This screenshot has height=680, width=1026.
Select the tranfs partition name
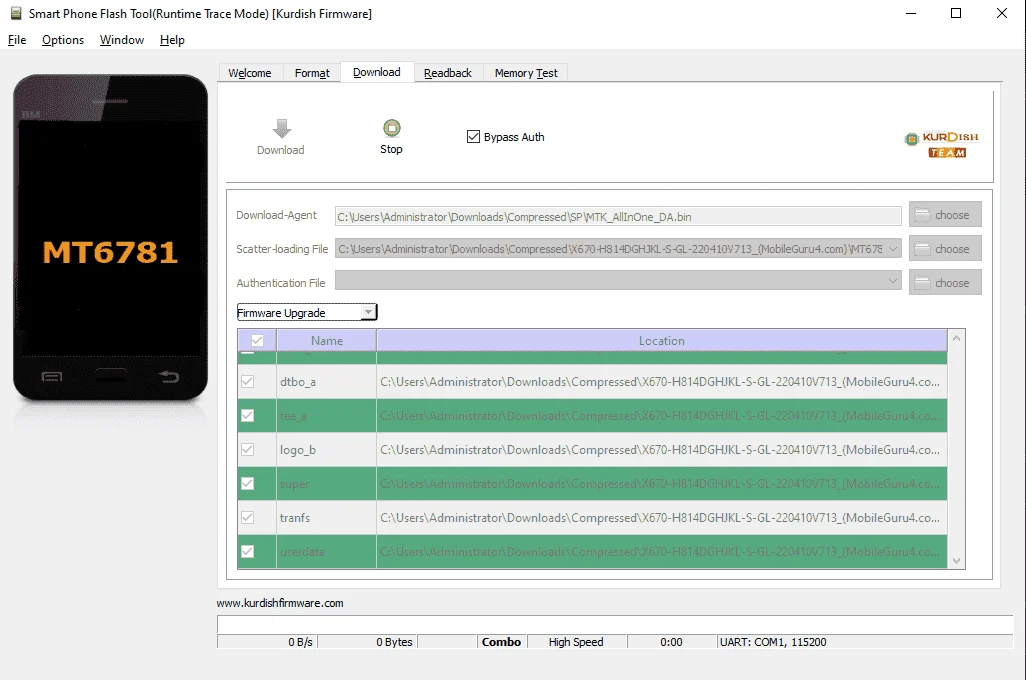[295, 518]
